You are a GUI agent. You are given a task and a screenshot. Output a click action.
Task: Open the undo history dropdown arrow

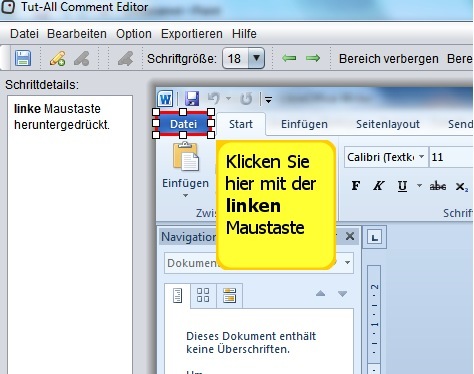click(228, 98)
